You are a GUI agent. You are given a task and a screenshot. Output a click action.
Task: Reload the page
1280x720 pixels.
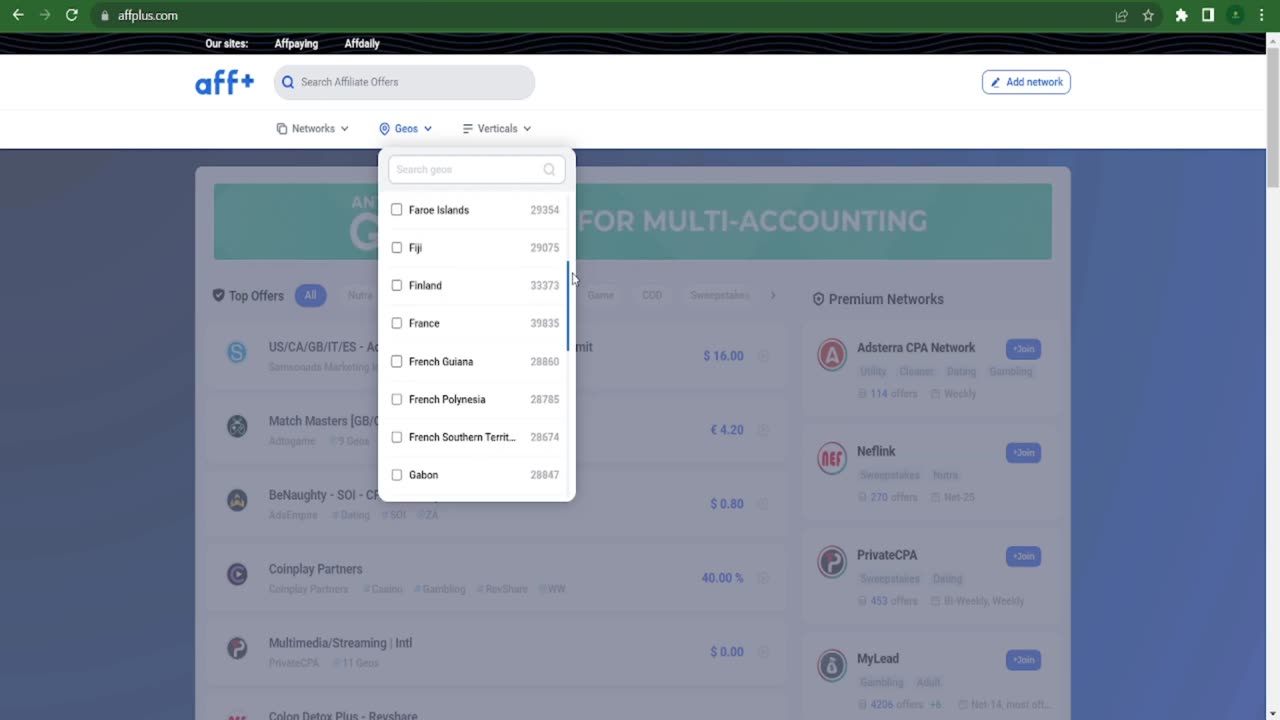[x=71, y=15]
